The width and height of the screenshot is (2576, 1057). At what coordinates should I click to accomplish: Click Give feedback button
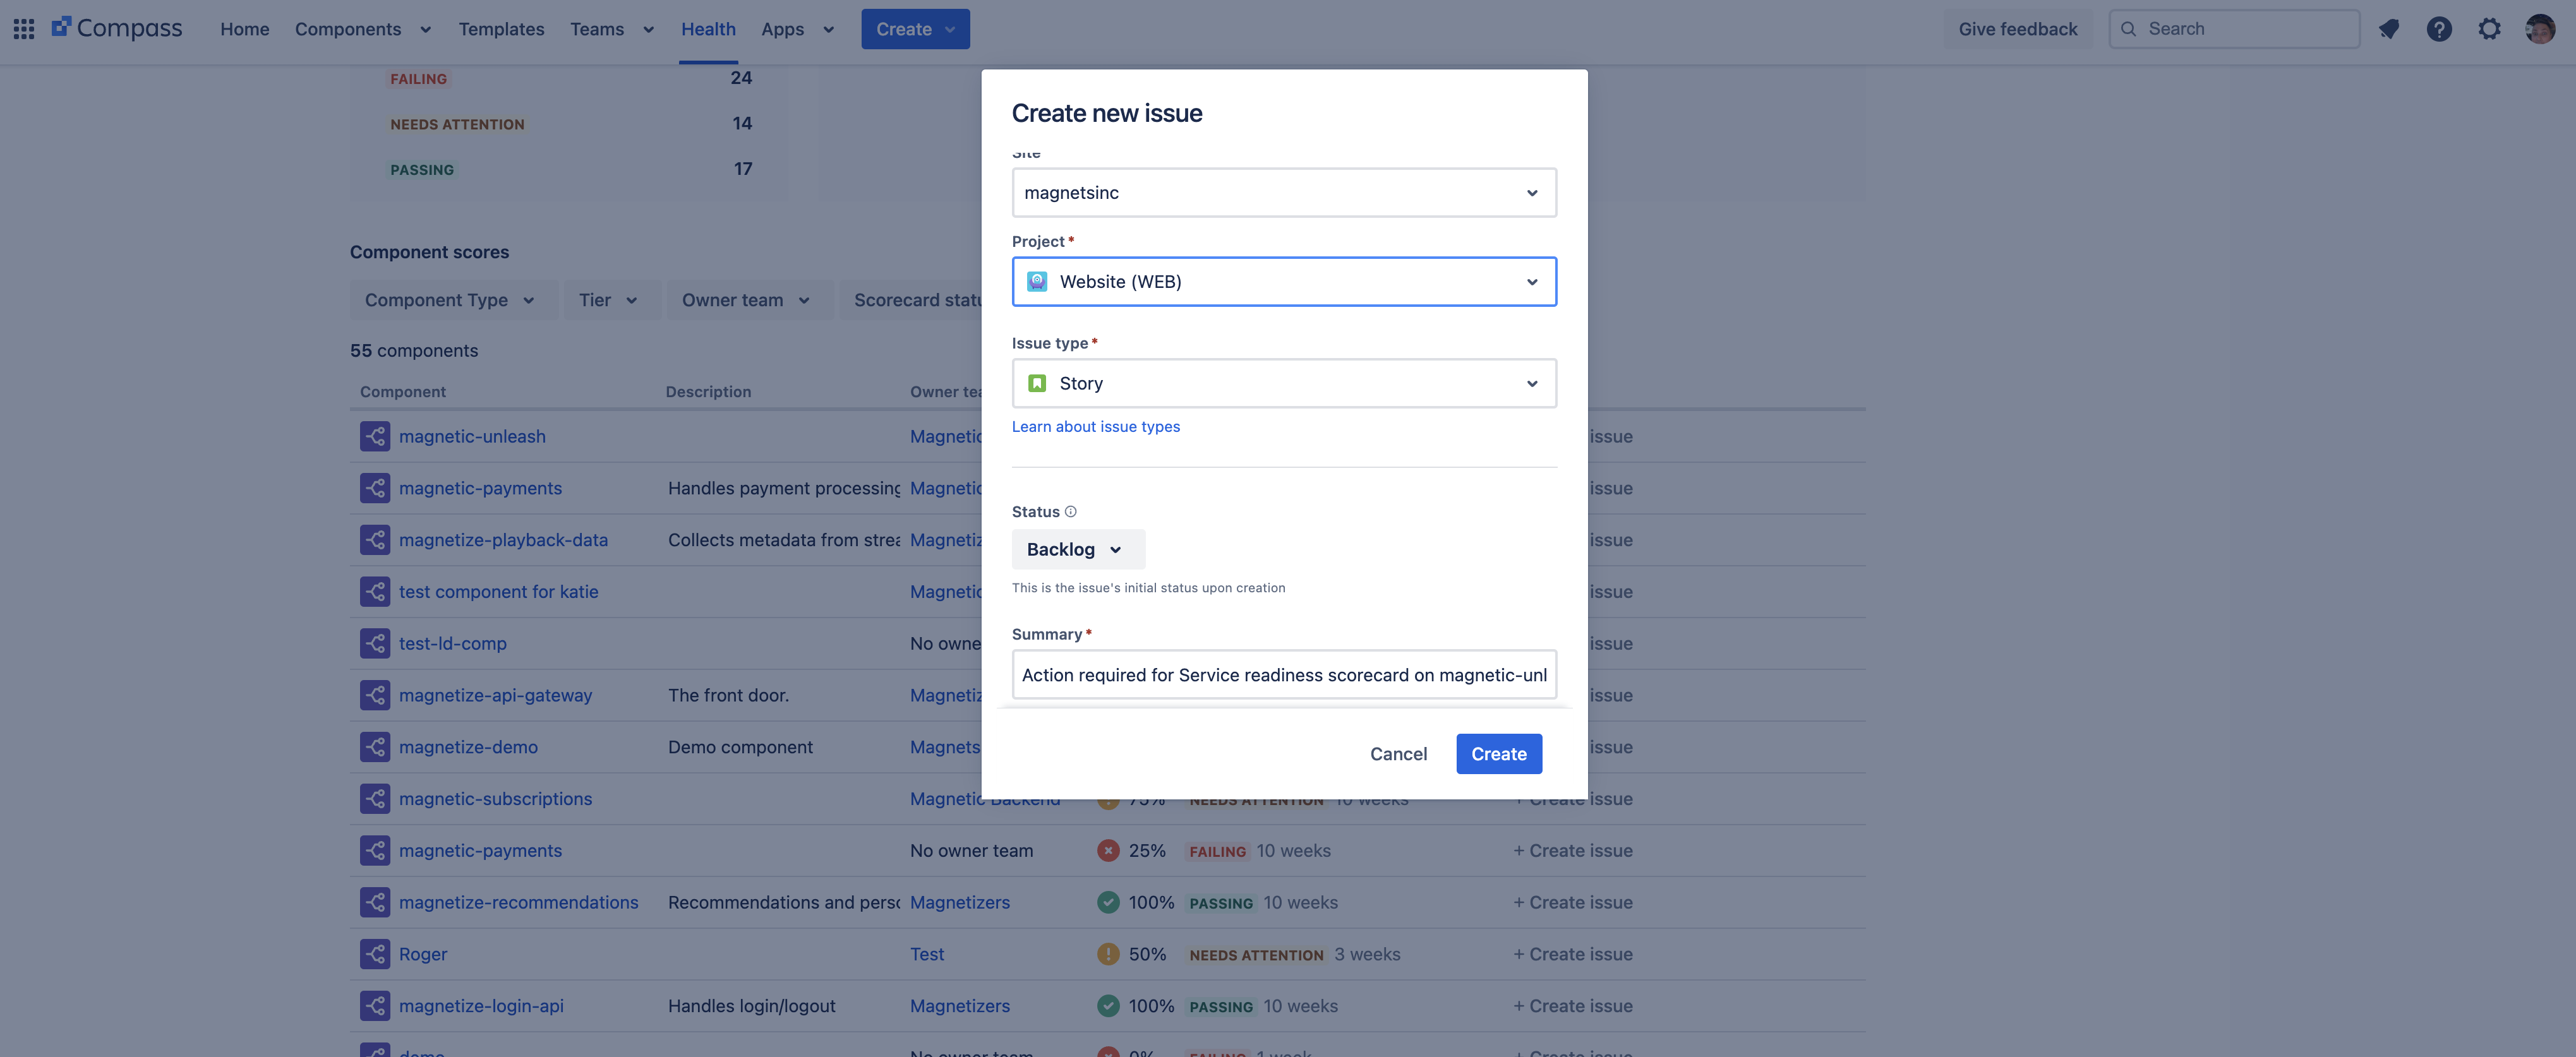pyautogui.click(x=2018, y=29)
